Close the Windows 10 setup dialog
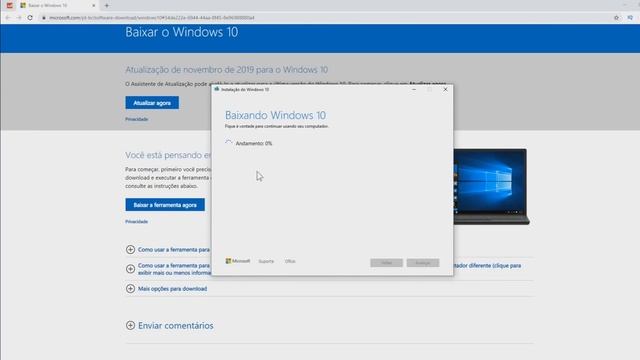 pyautogui.click(x=445, y=89)
